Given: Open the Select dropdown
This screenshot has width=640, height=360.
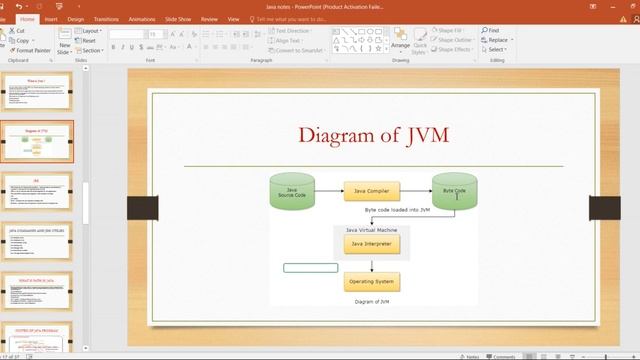Looking at the screenshot, I should 494,49.
